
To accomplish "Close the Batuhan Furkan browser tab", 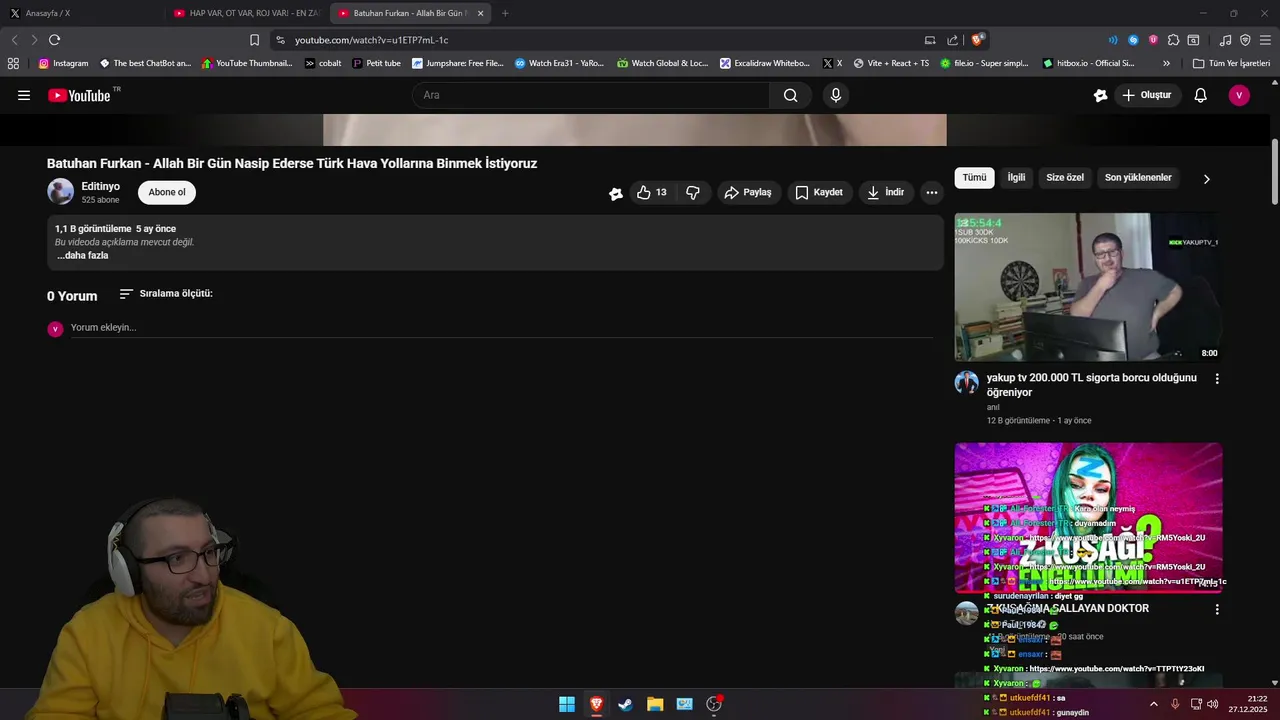I will (x=481, y=13).
